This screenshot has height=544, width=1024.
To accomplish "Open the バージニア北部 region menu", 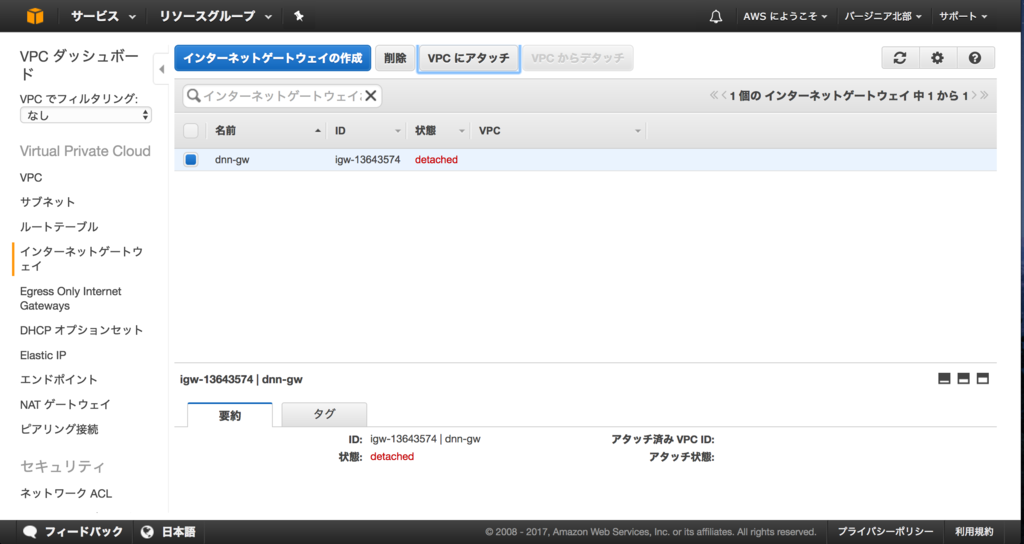I will pyautogui.click(x=883, y=16).
